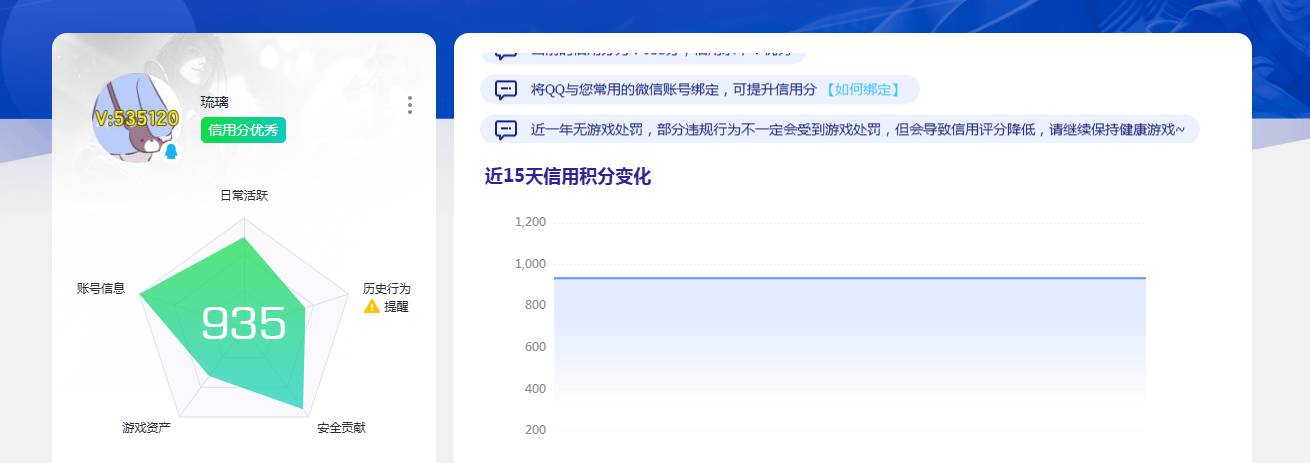
Task: Click the QQ penguin icon on avatar
Action: point(171,151)
